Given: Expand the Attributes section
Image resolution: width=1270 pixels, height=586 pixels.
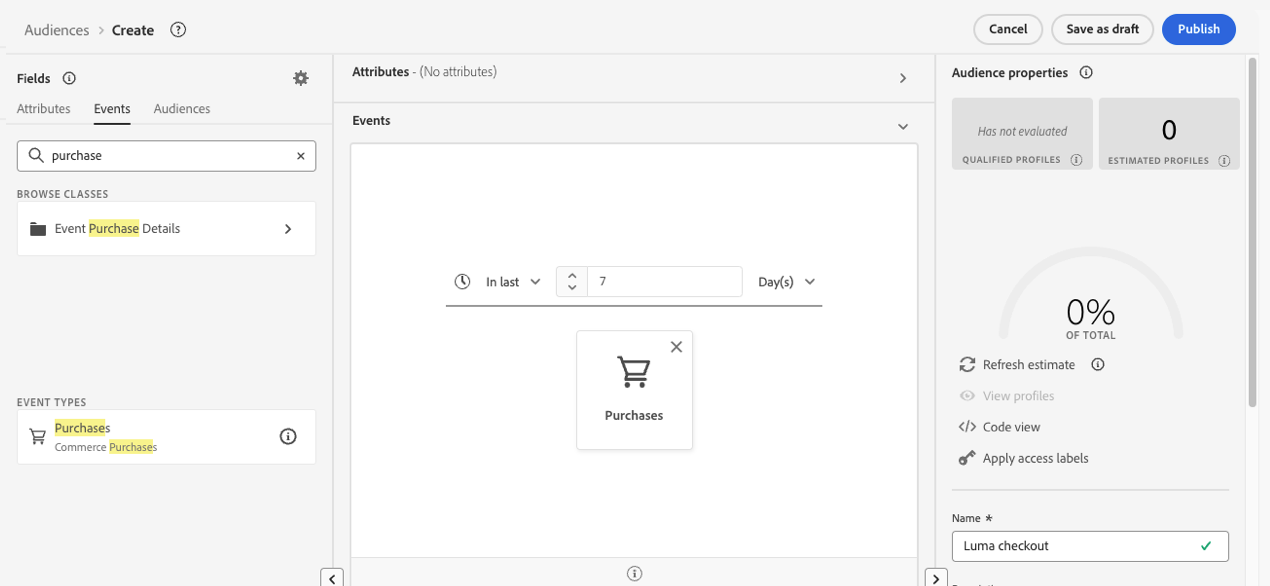Looking at the screenshot, I should point(903,78).
